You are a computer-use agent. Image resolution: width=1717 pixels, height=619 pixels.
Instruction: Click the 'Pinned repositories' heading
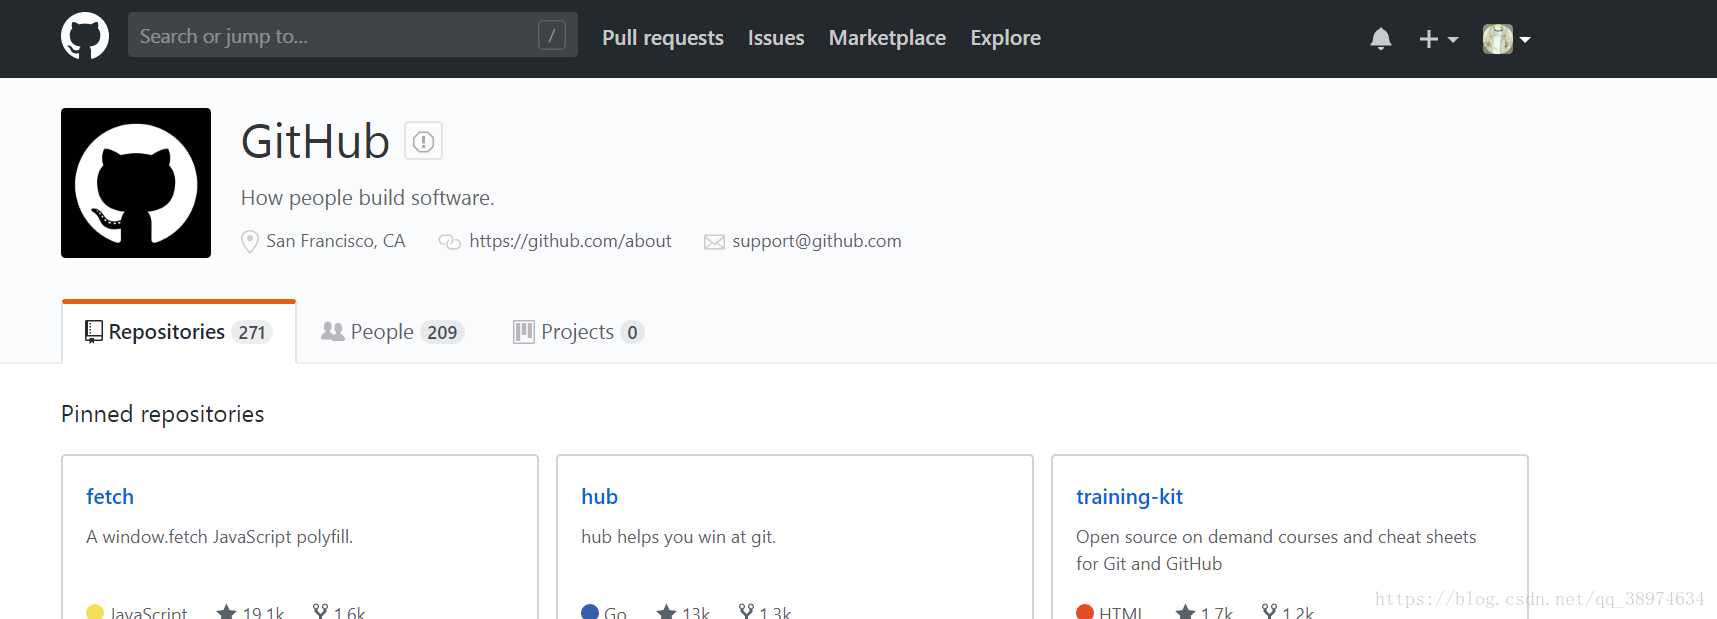click(162, 414)
